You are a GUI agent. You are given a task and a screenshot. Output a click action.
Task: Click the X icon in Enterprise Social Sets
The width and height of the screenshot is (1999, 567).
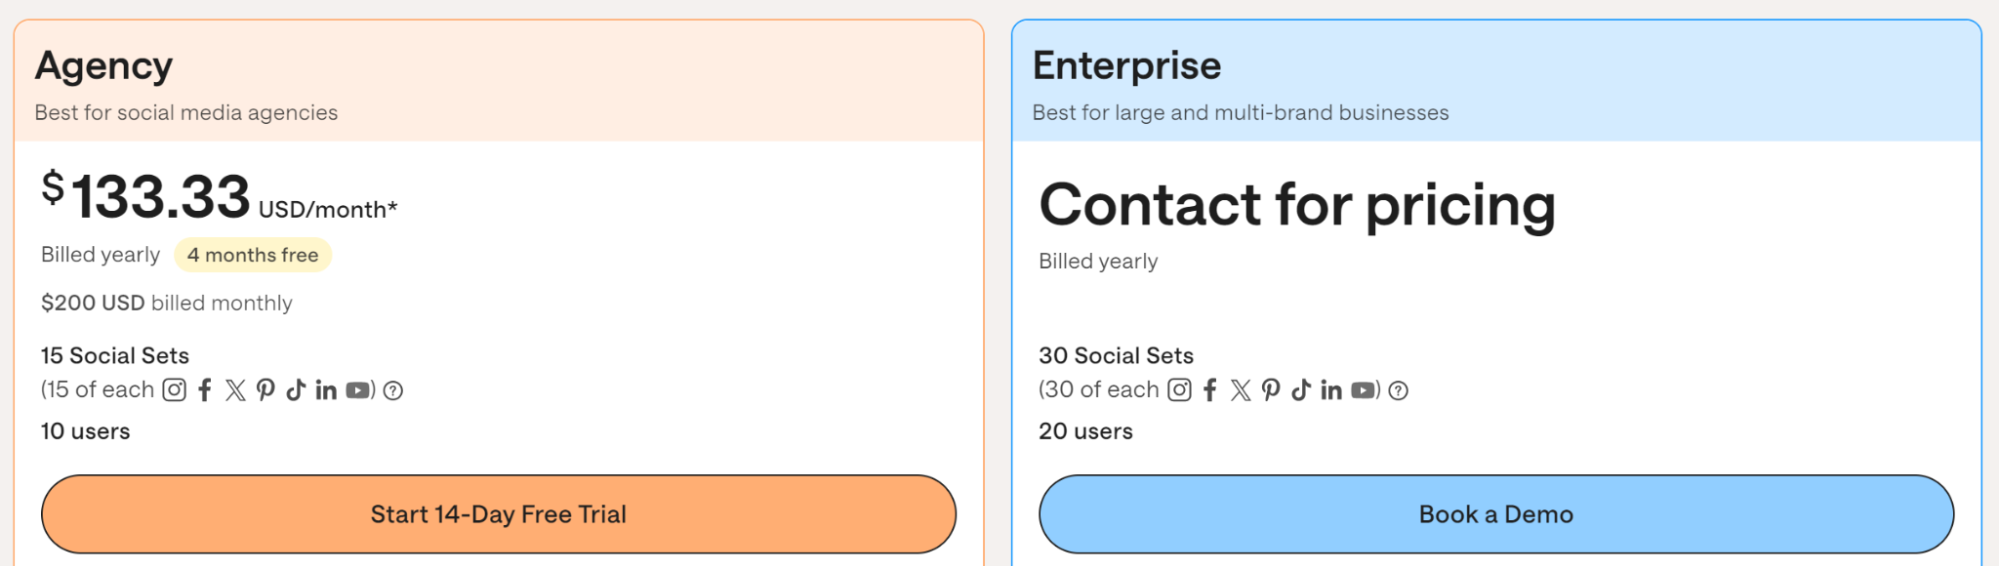(x=1240, y=390)
